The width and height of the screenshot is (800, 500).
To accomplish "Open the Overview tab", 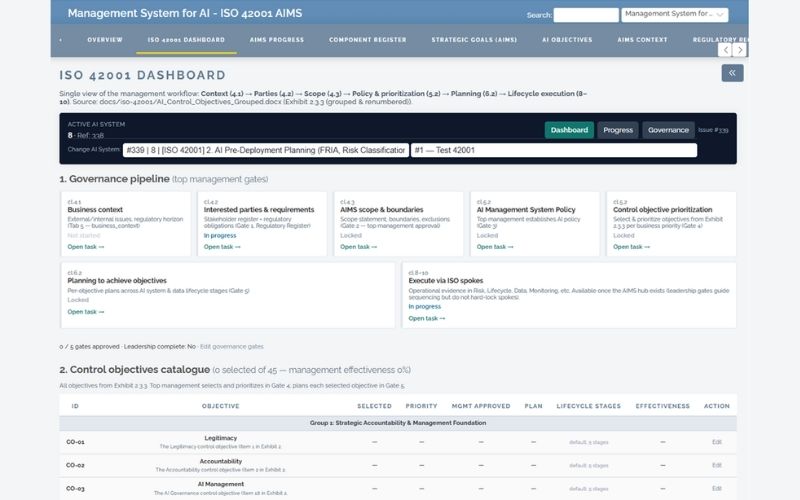I will (x=105, y=40).
